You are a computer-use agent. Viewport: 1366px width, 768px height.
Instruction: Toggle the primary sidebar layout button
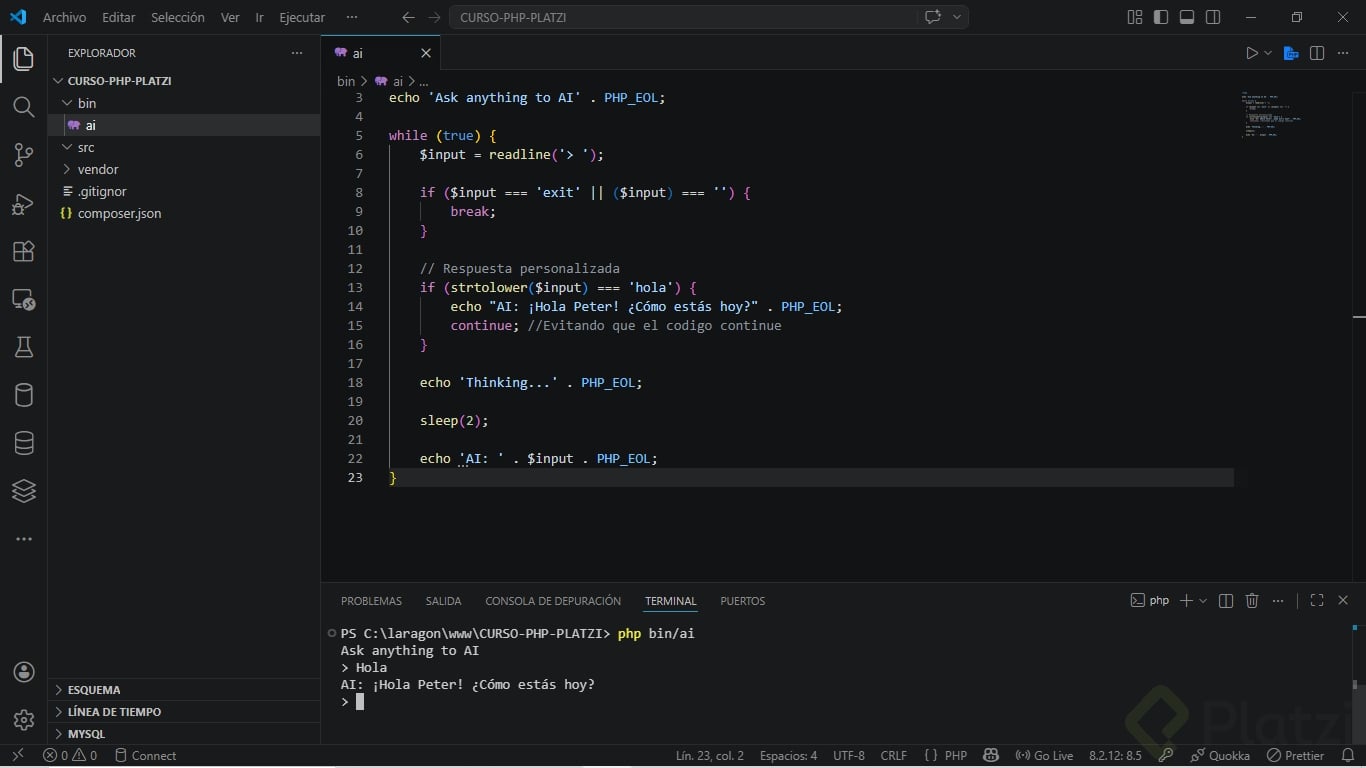tap(1160, 17)
